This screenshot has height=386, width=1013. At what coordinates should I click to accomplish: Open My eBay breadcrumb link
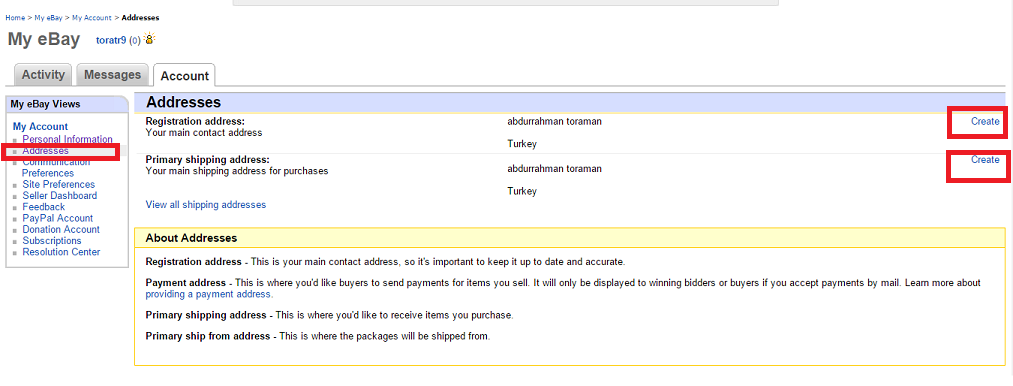click(48, 17)
